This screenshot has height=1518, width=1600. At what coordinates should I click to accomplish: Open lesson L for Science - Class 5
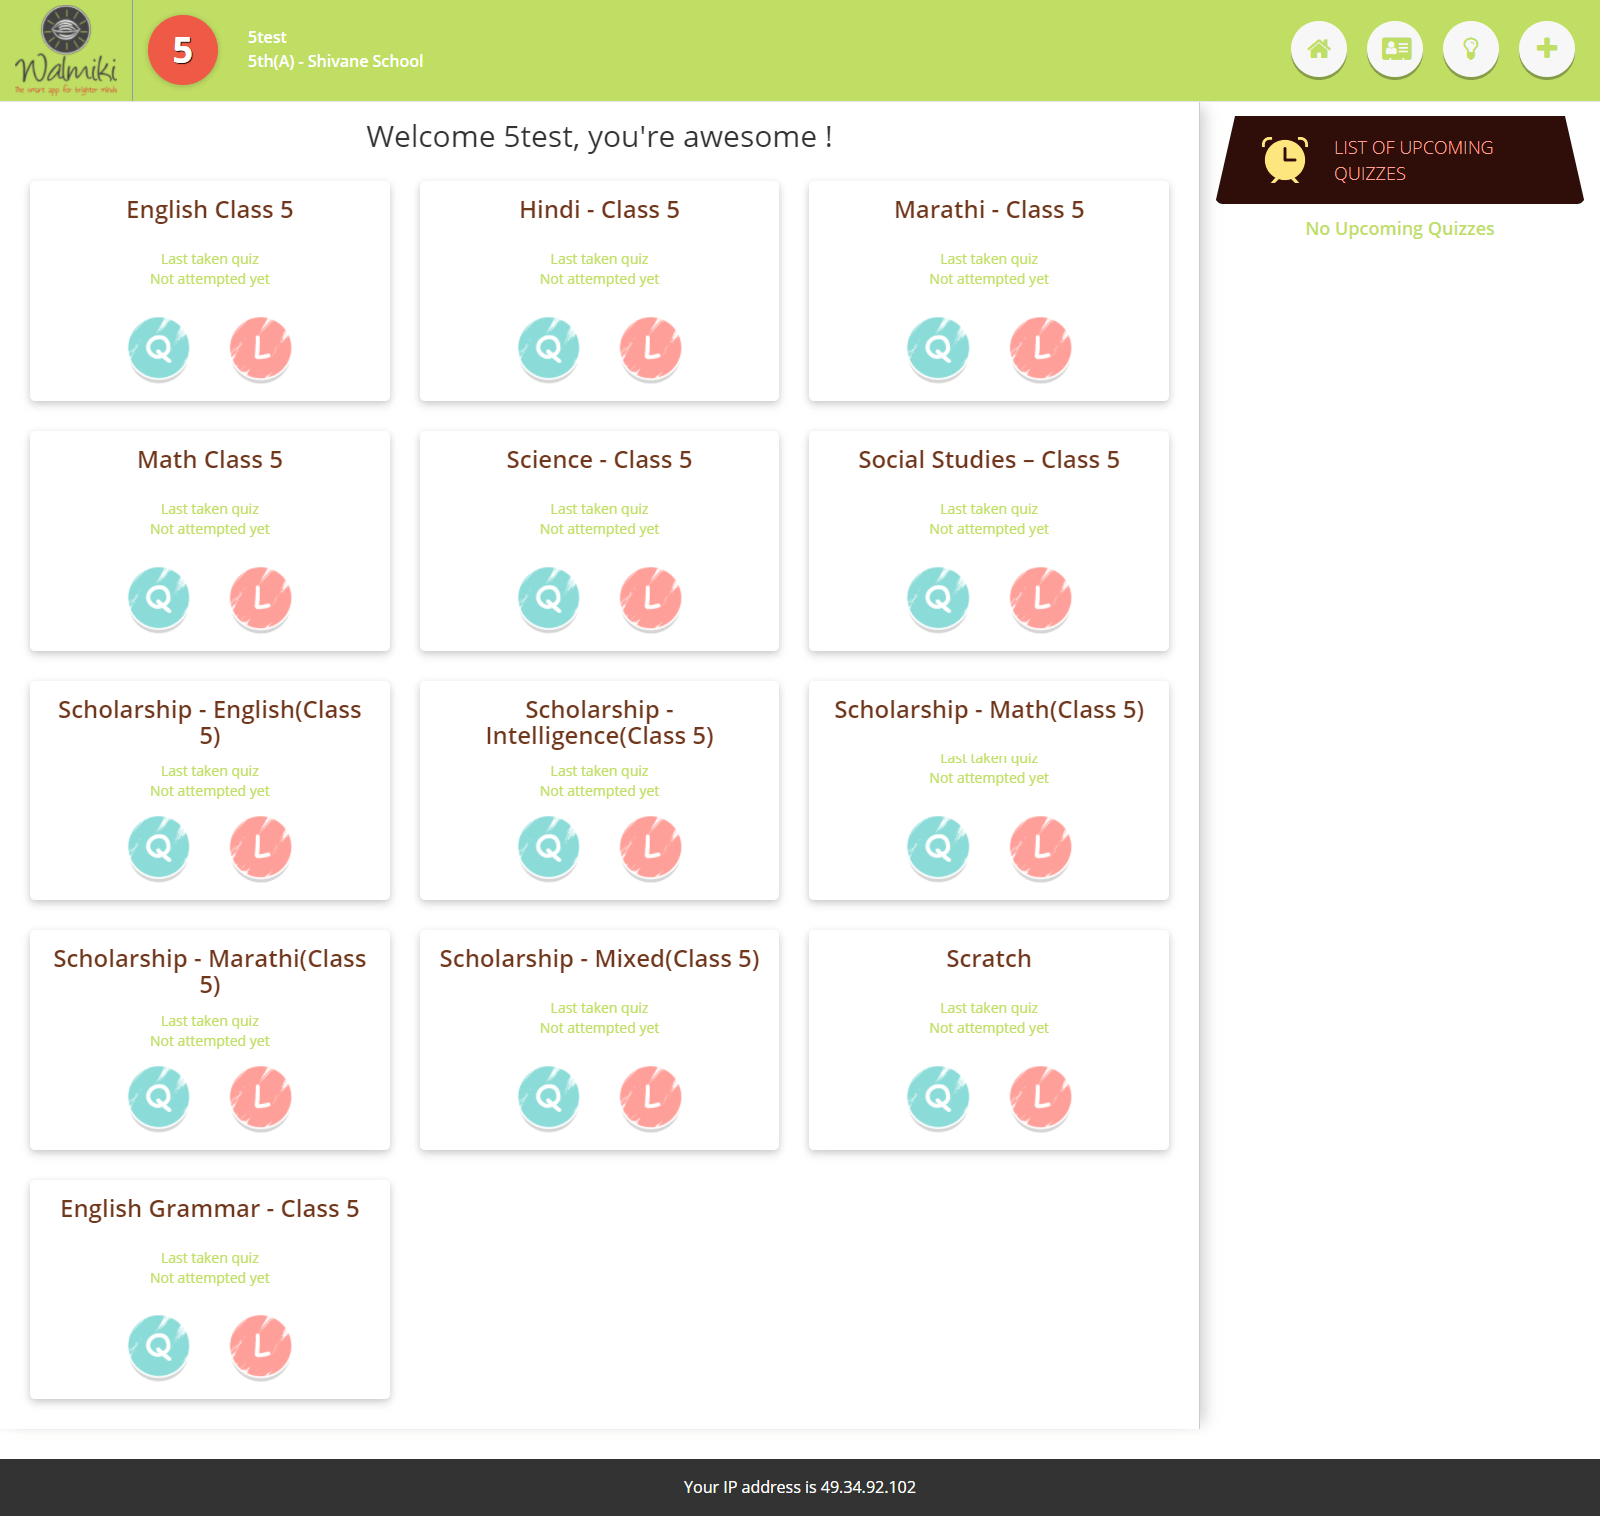[651, 598]
